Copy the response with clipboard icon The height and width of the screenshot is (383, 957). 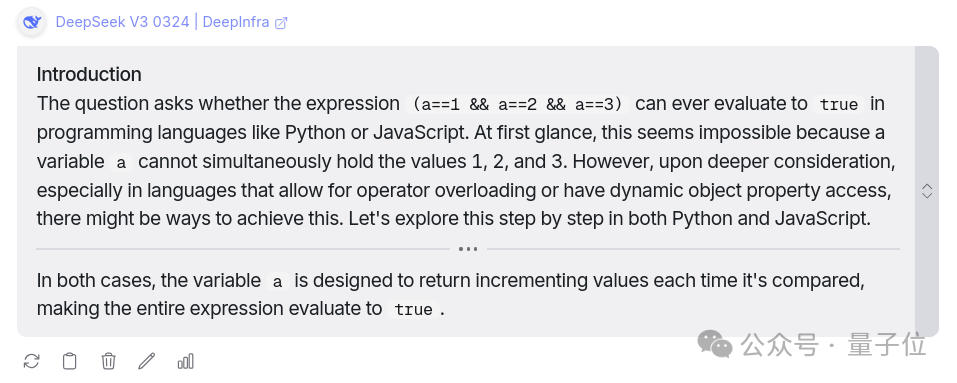click(70, 361)
